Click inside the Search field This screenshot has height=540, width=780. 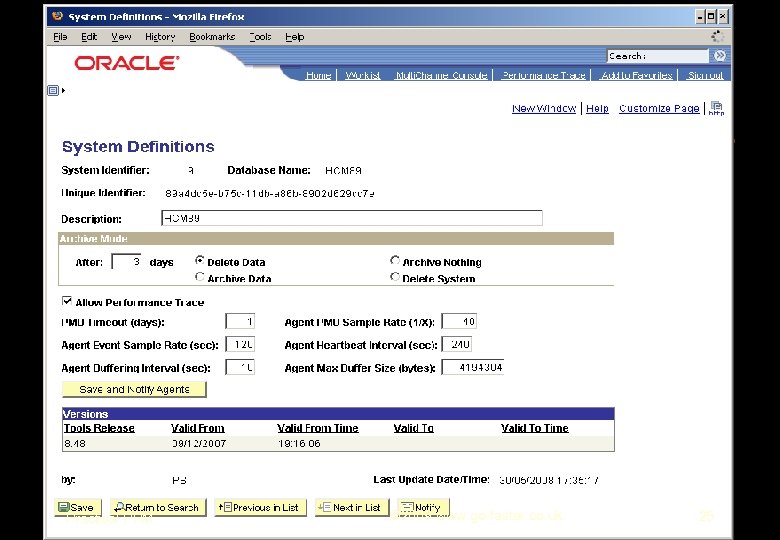658,56
